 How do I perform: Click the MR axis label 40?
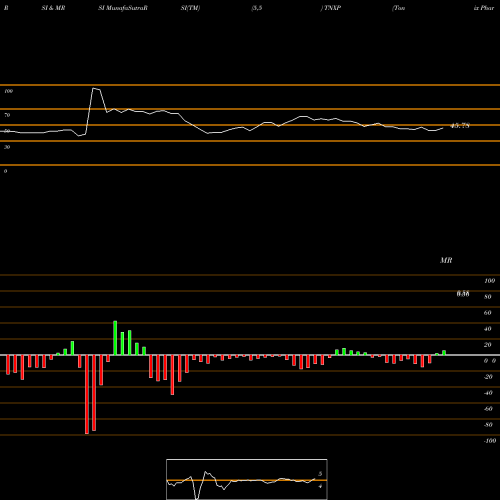(488, 329)
